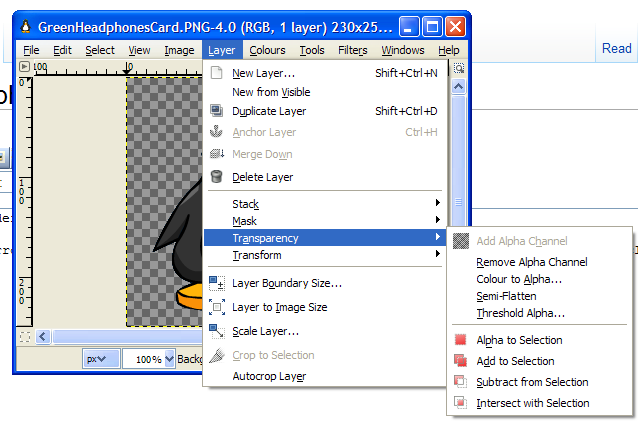Choose Add to Selection
This screenshot has height=428, width=638.
(540, 361)
